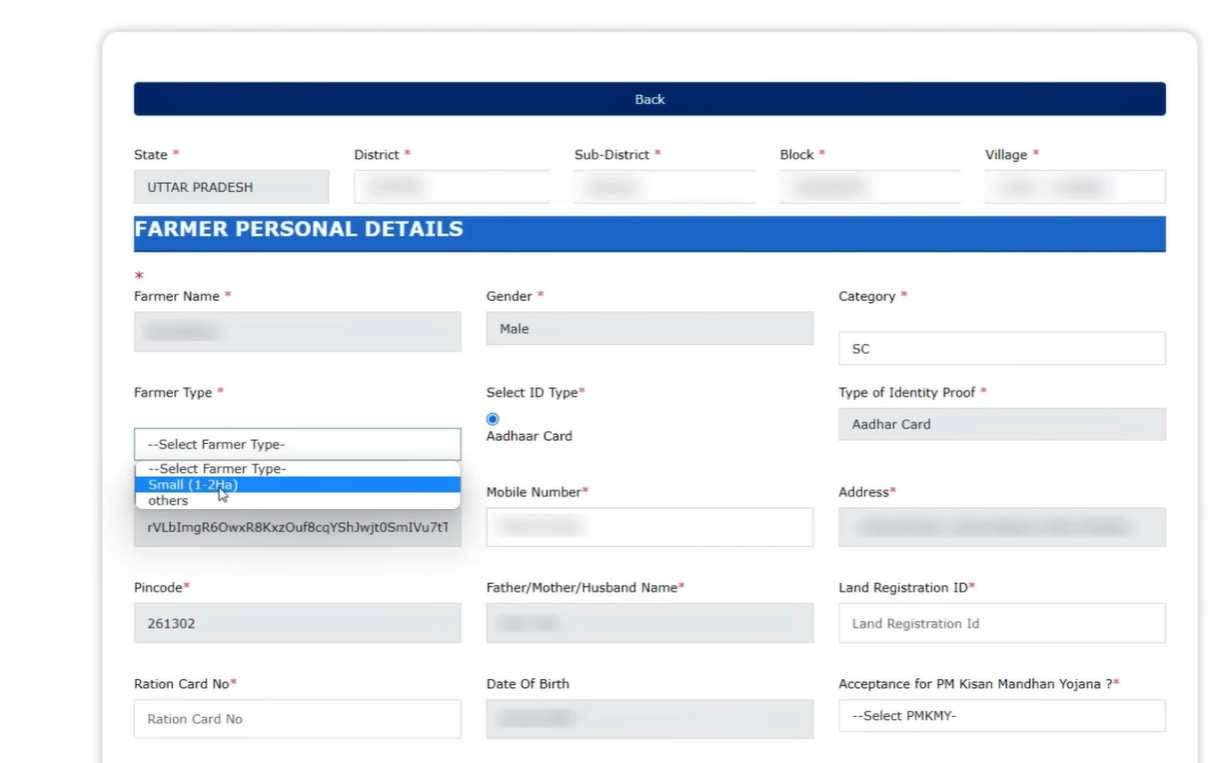Open the Category dropdown showing SC
This screenshot has height=763, width=1231.
(x=1001, y=348)
